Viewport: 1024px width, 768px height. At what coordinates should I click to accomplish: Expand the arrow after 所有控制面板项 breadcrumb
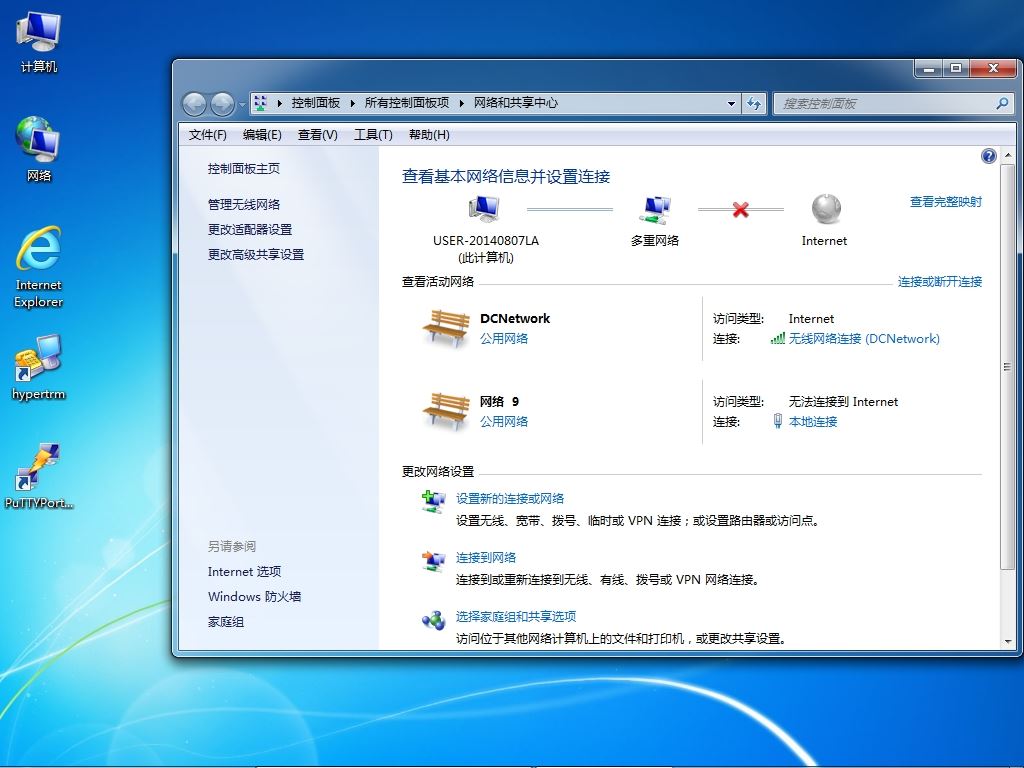tap(461, 103)
